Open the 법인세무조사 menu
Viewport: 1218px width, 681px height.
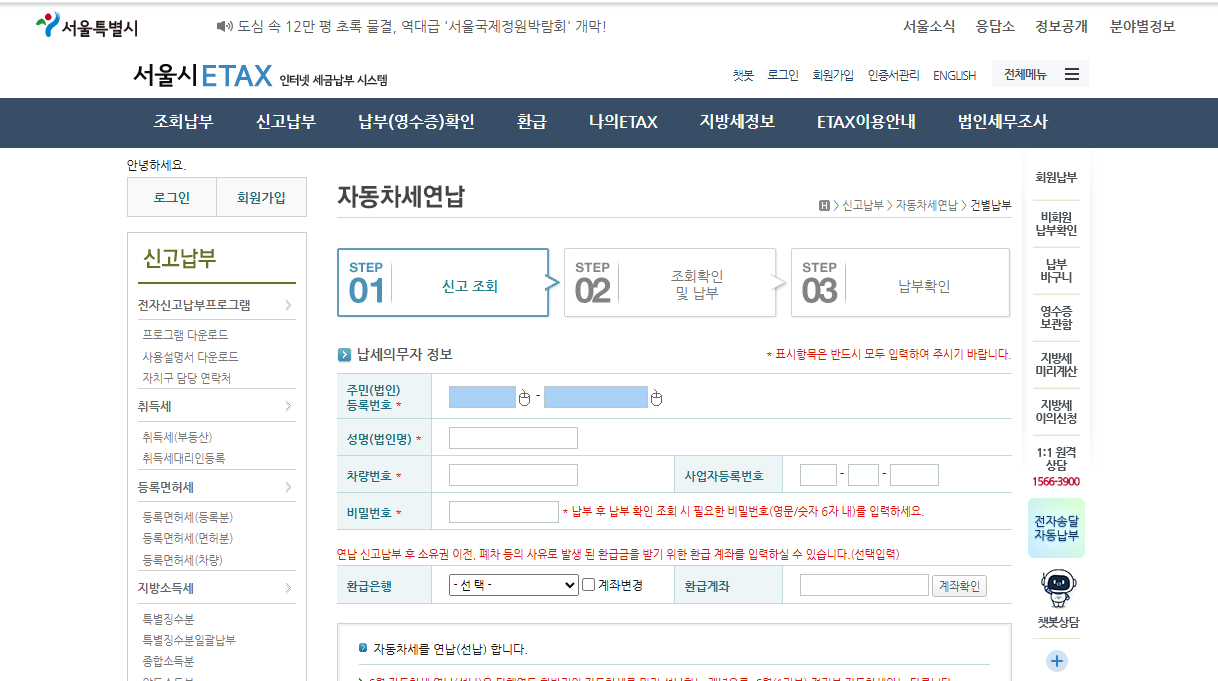(1003, 122)
